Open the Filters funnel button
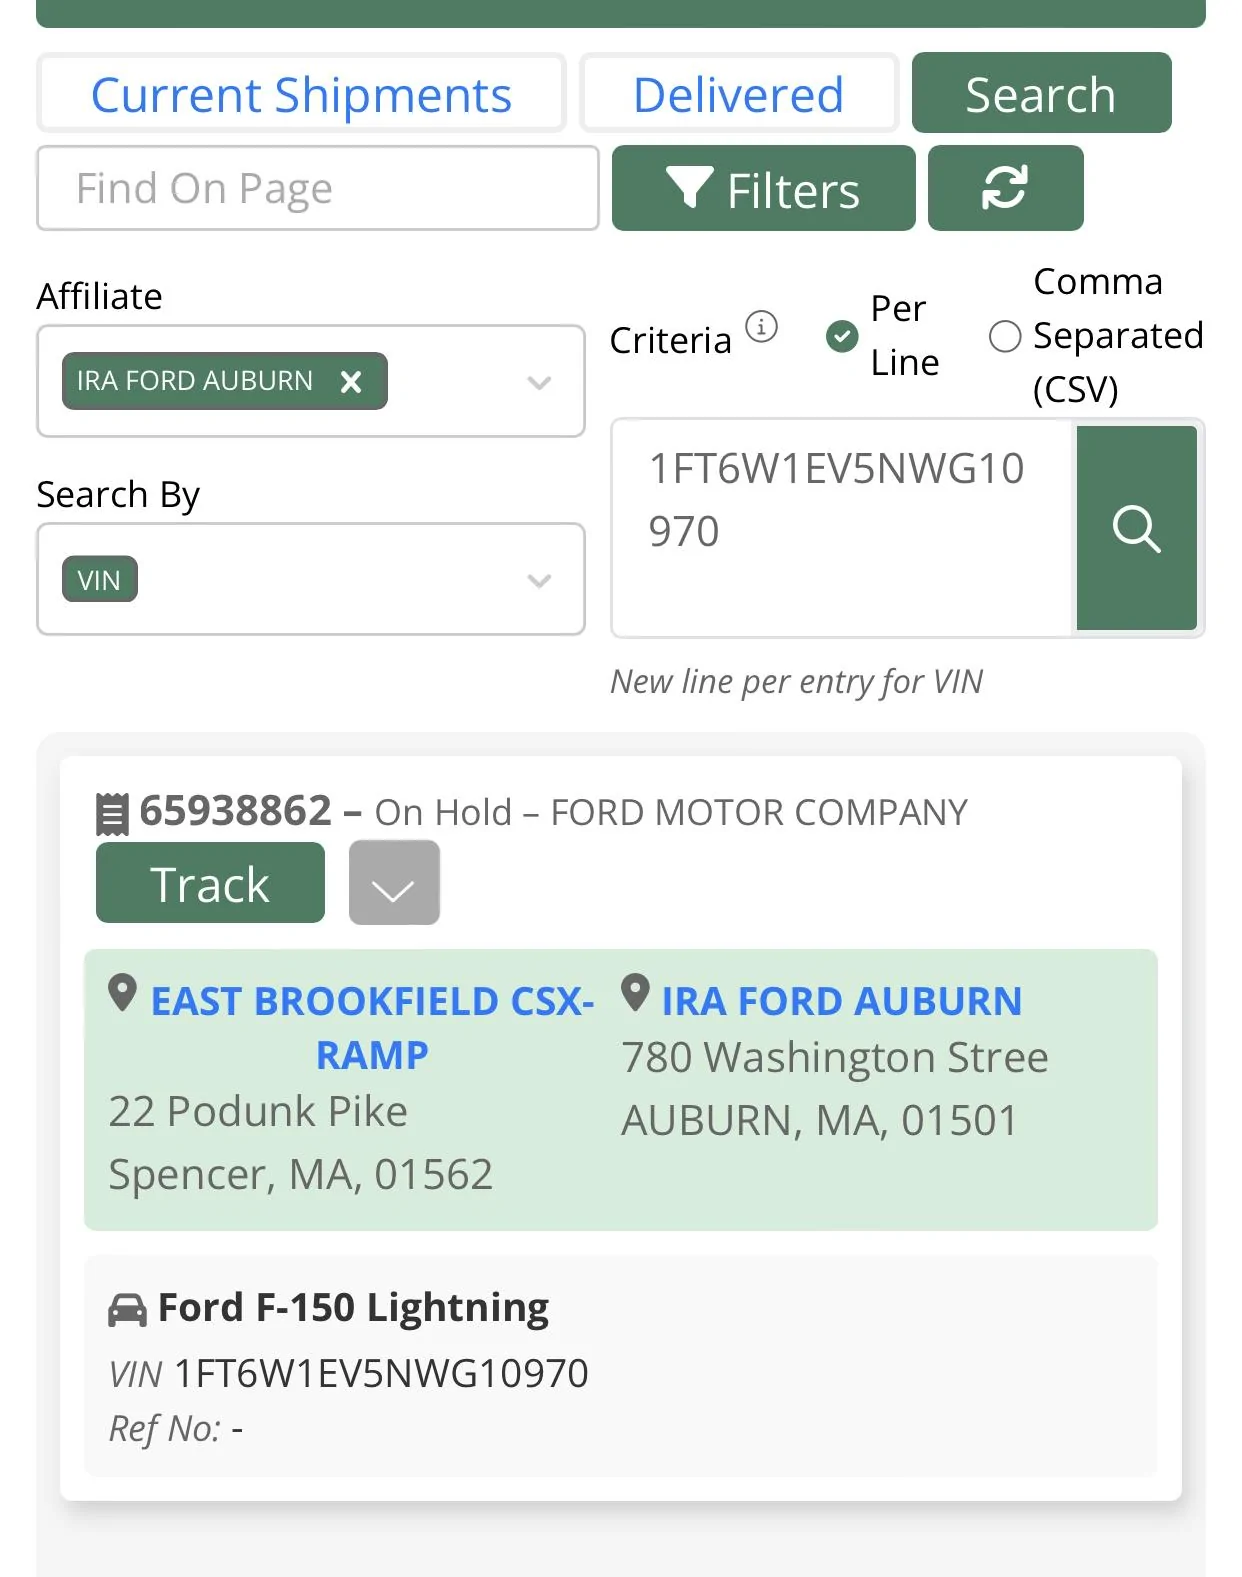The image size is (1242, 1577). coord(763,188)
